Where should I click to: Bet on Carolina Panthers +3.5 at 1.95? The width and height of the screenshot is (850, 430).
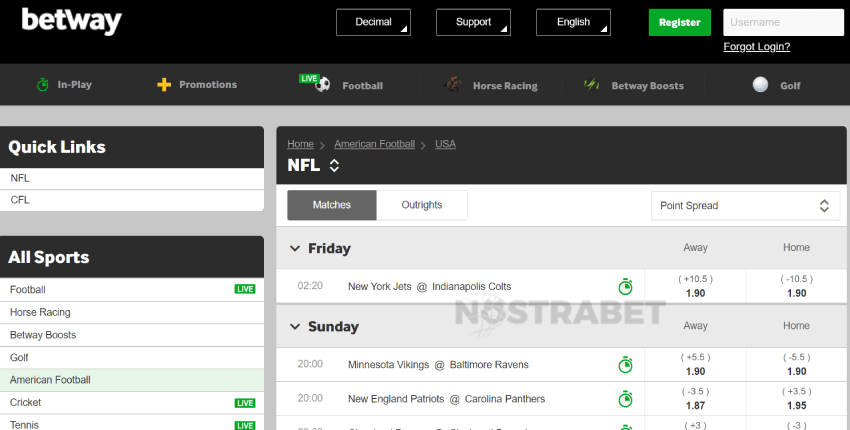[797, 399]
